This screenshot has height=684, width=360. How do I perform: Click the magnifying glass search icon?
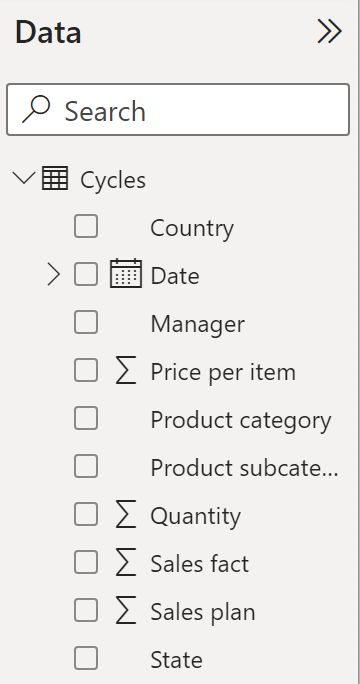point(36,109)
